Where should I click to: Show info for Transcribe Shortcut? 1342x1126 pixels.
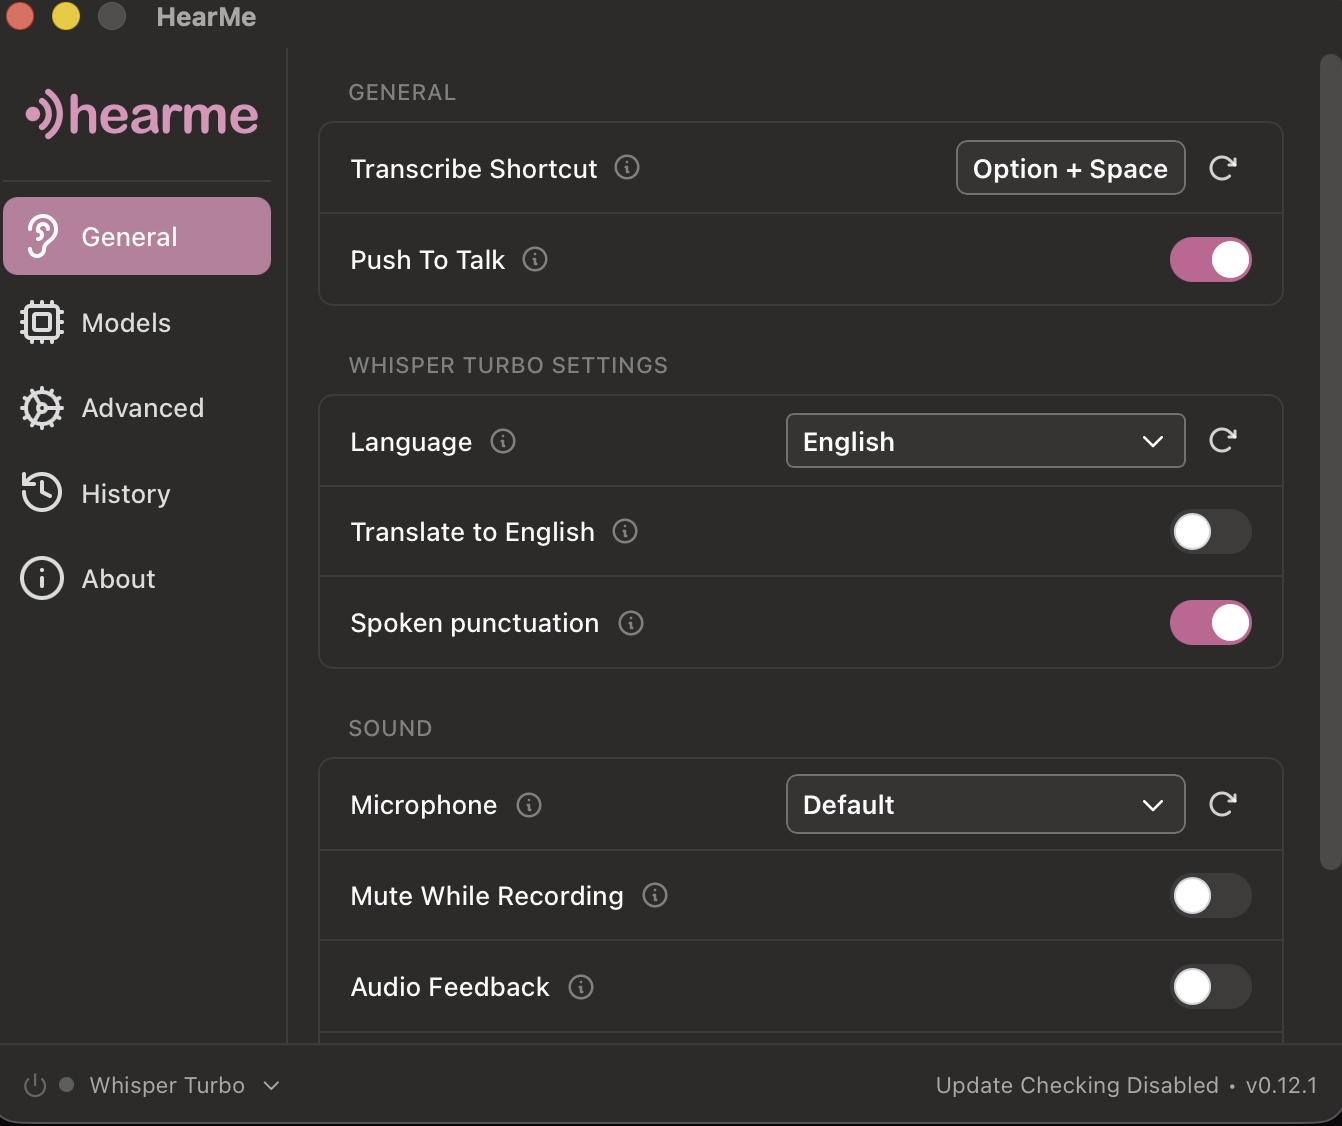tap(627, 167)
